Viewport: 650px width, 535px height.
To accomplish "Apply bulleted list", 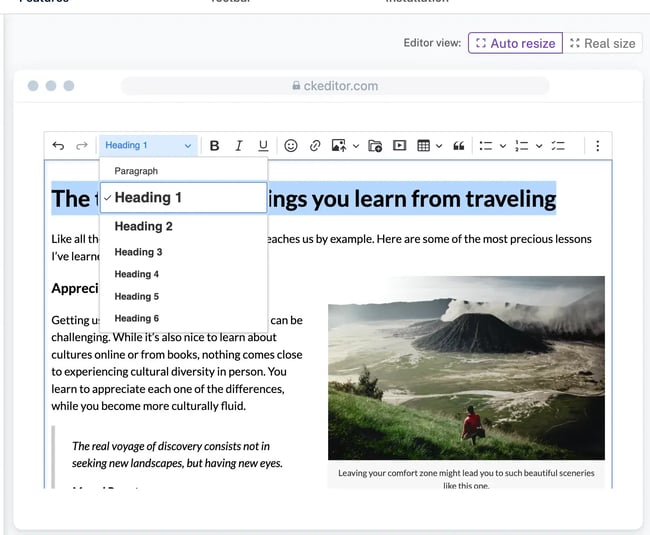I will pyautogui.click(x=485, y=145).
